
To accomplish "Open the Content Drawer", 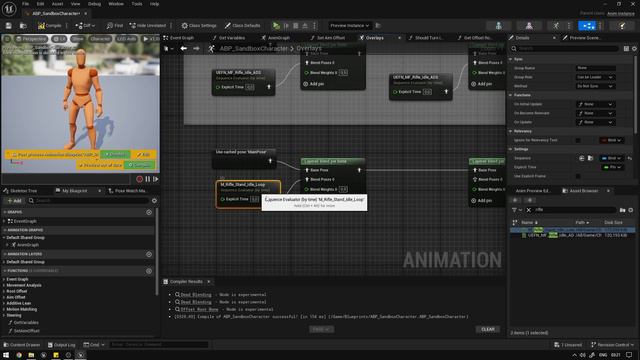I will point(21,344).
